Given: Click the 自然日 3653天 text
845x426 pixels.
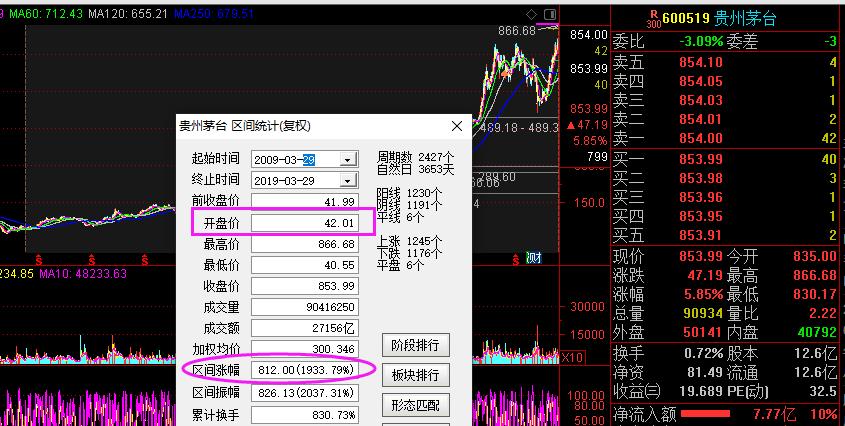Looking at the screenshot, I should click(x=415, y=169).
